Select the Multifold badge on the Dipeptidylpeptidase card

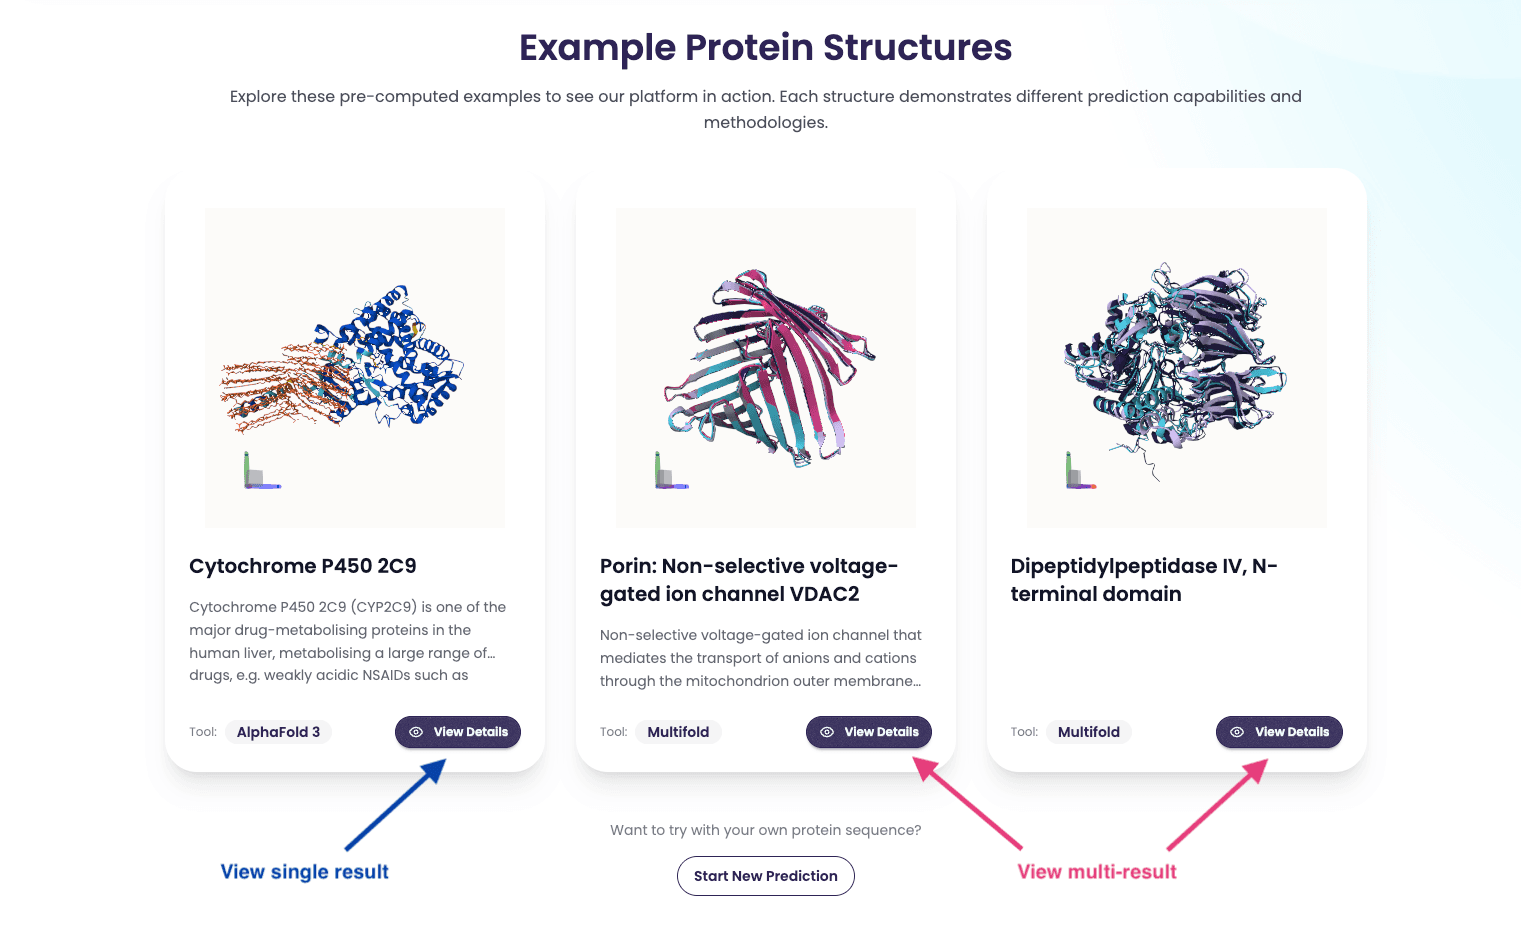tap(1088, 732)
